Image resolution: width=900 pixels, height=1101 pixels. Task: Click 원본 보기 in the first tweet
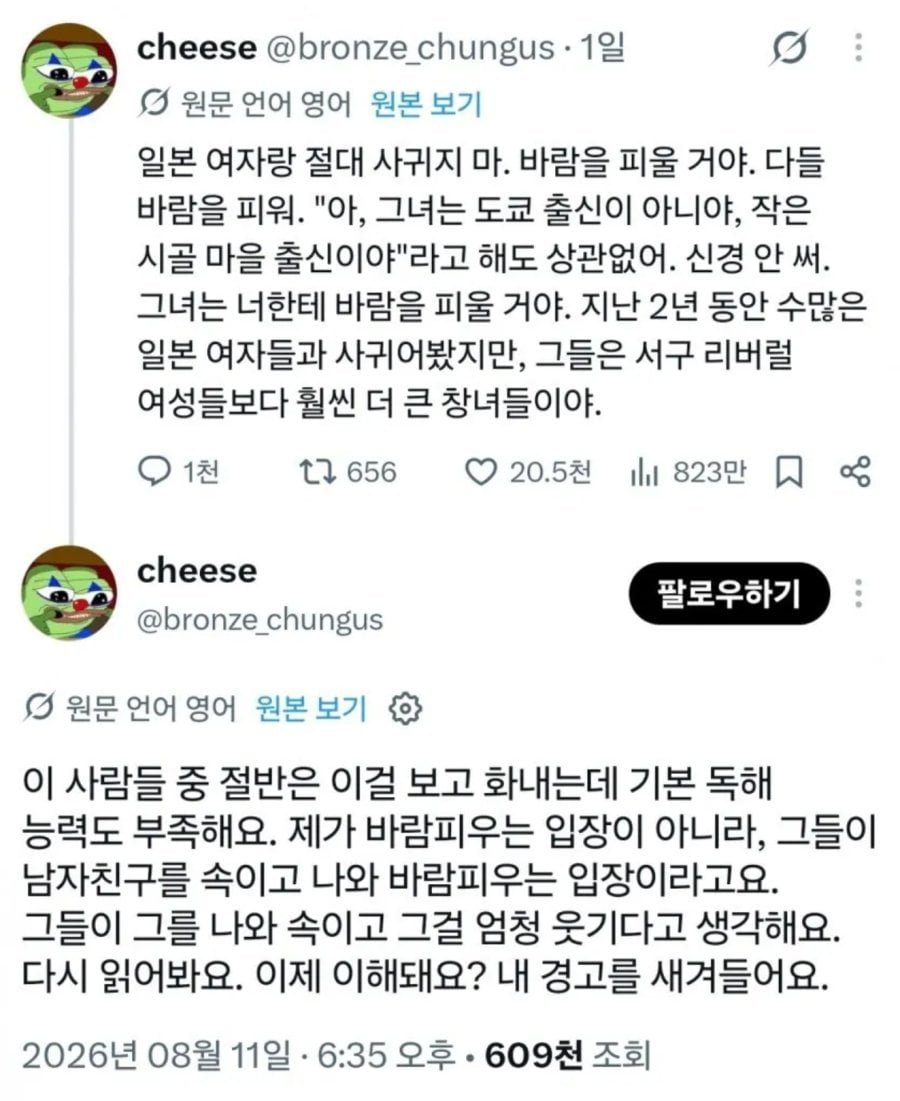tap(426, 104)
